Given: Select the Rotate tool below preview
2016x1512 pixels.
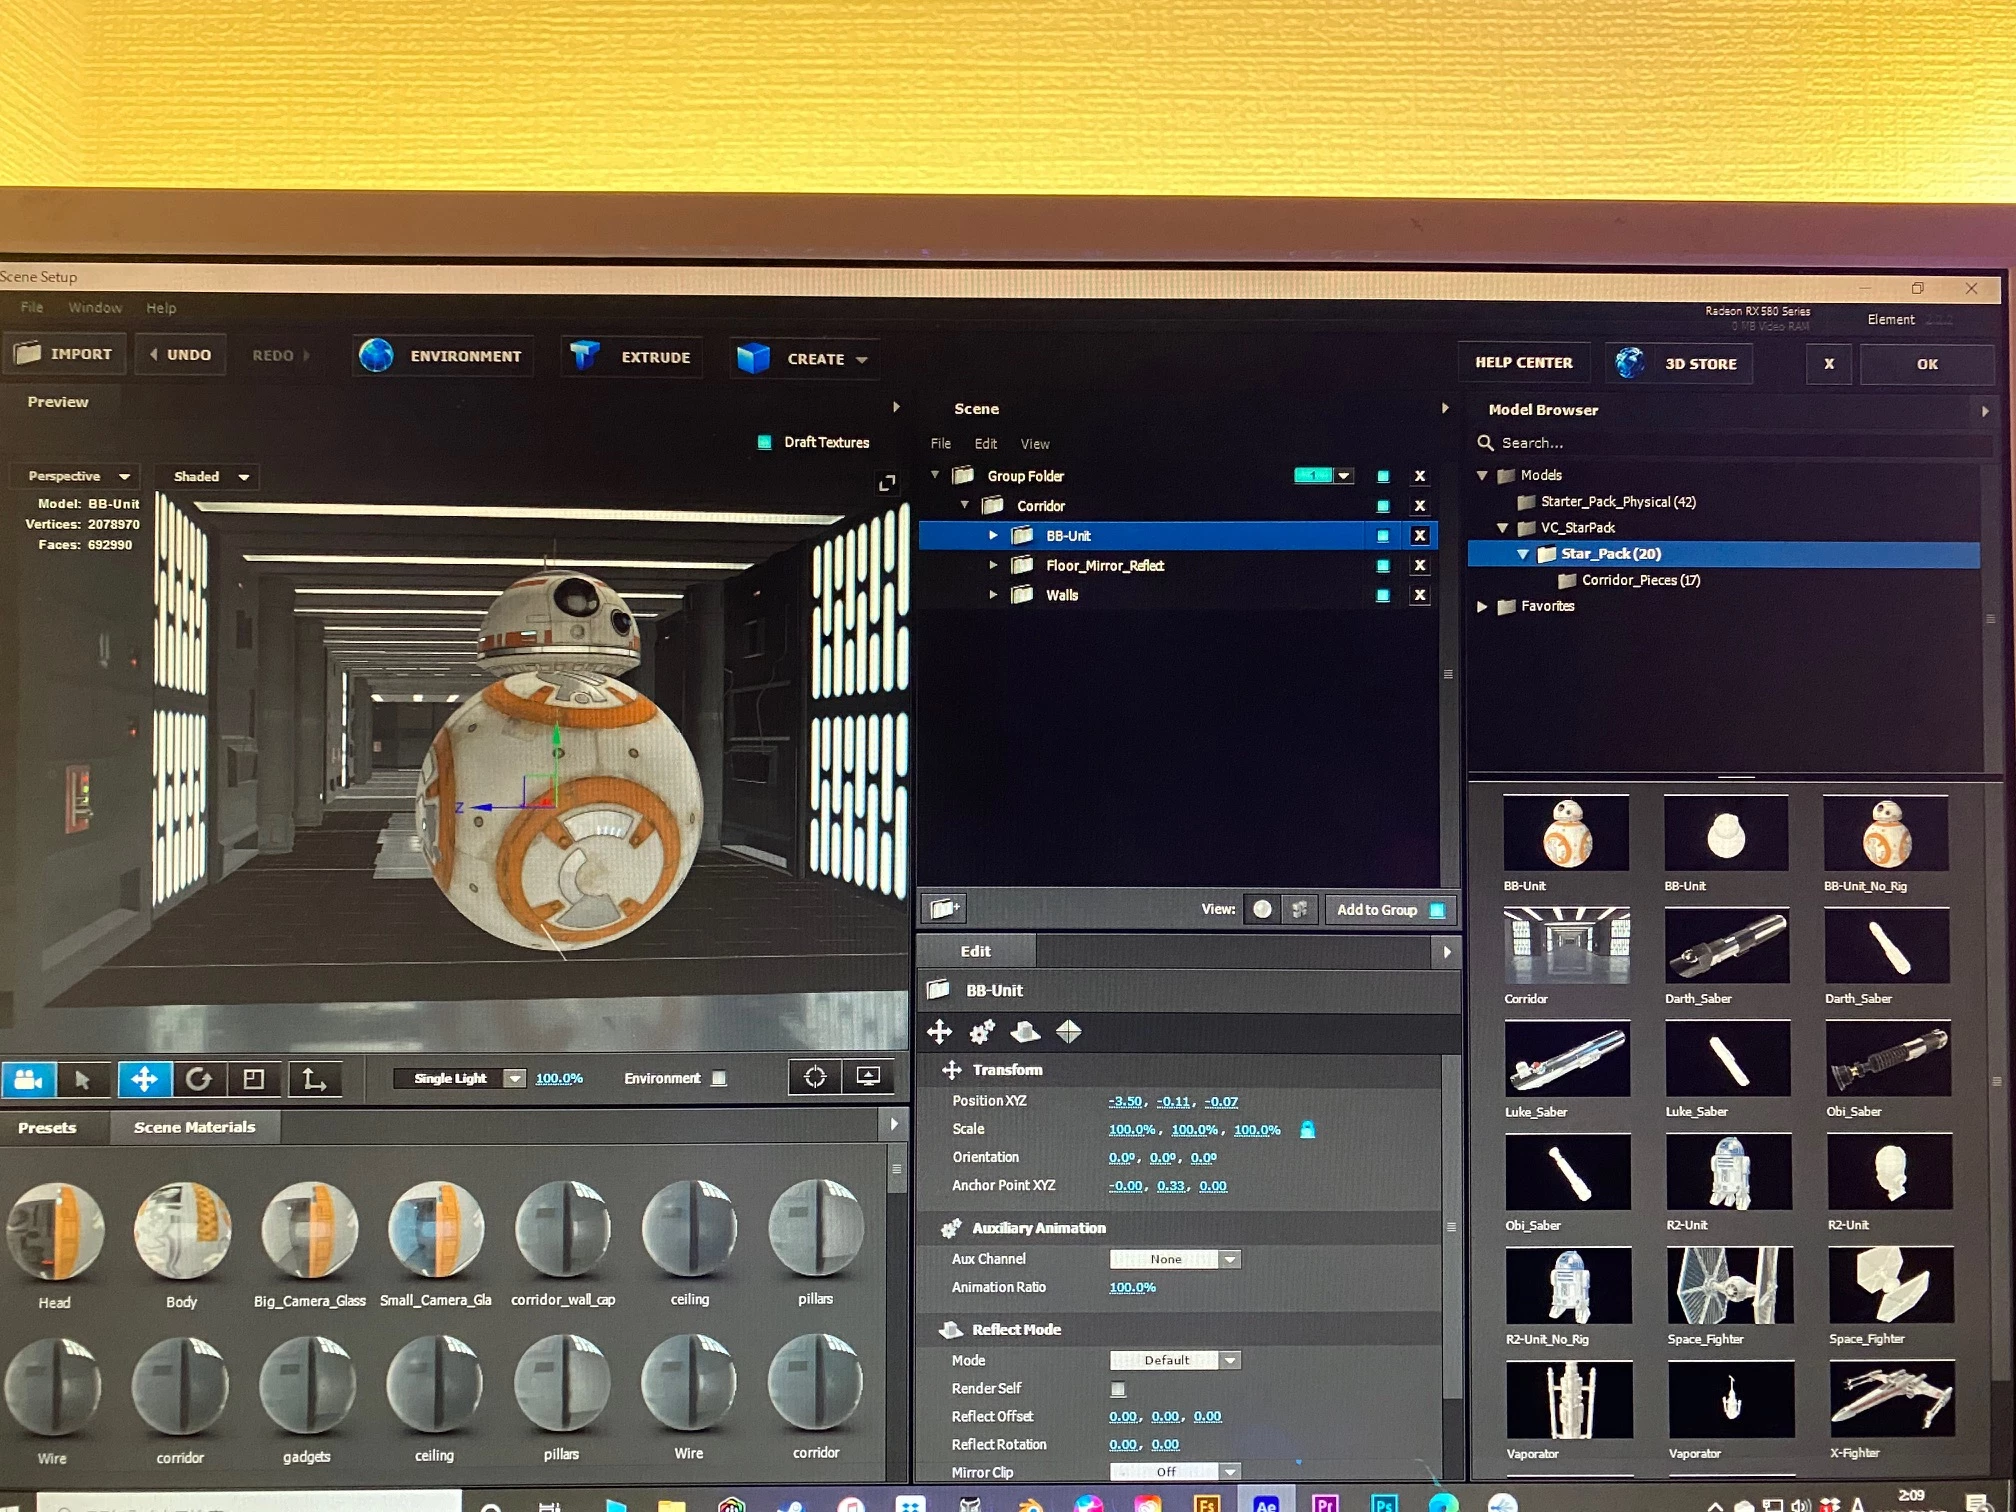Looking at the screenshot, I should pyautogui.click(x=199, y=1079).
